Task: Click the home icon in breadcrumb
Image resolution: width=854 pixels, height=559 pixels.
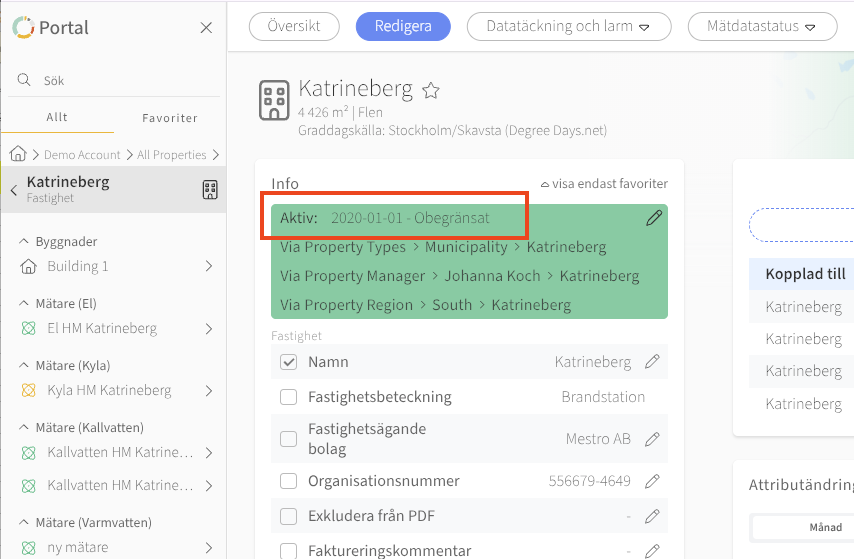Action: 17,154
